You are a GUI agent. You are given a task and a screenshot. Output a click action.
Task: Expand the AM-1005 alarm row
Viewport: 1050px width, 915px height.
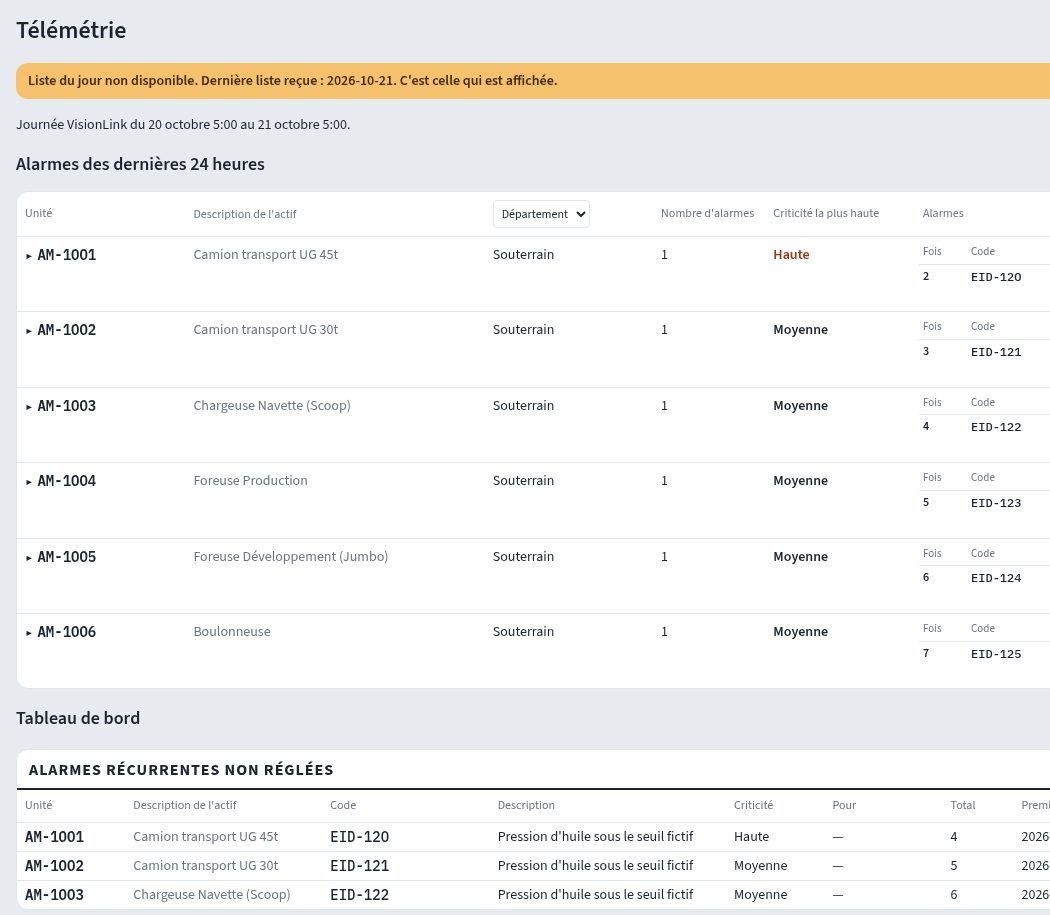[29, 557]
